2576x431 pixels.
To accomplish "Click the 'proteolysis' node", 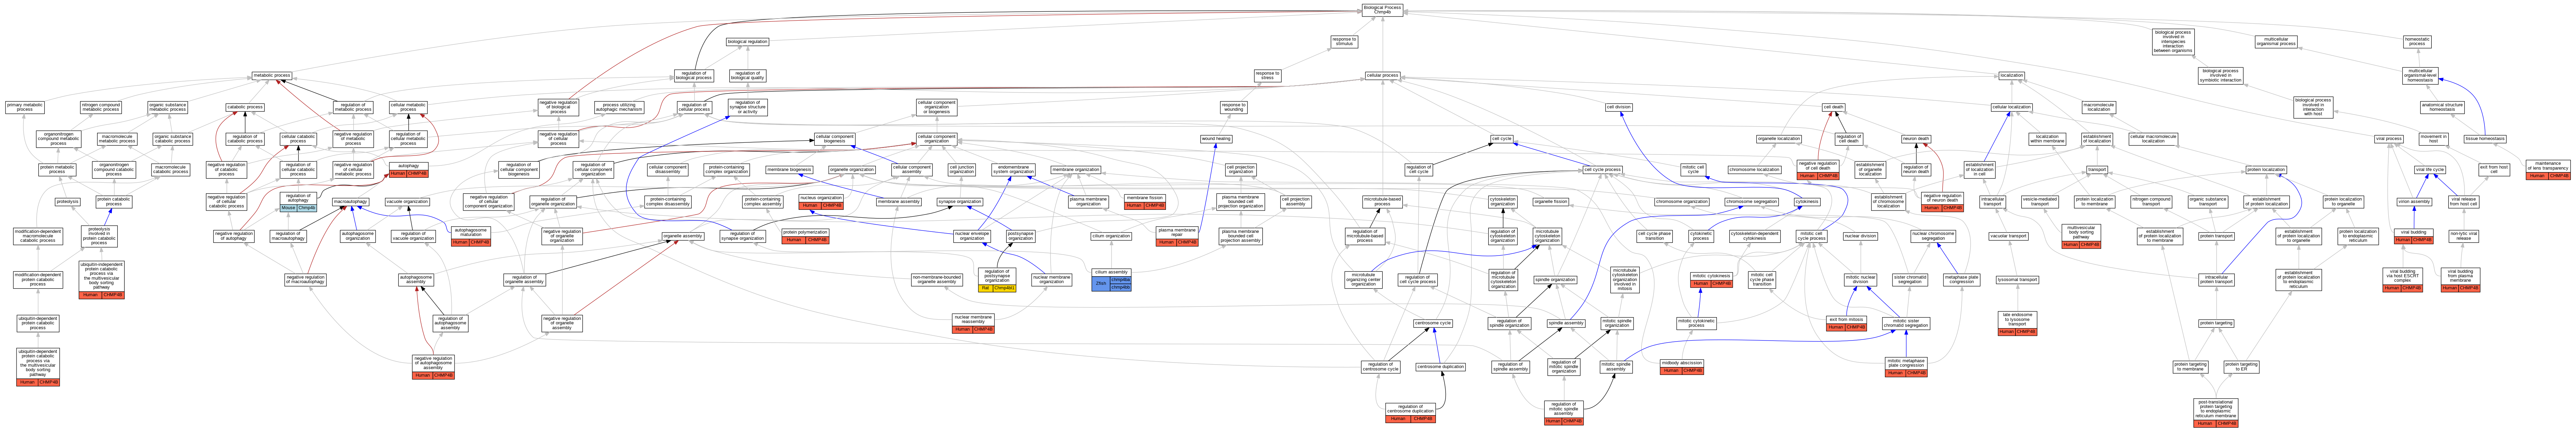I will pos(67,202).
